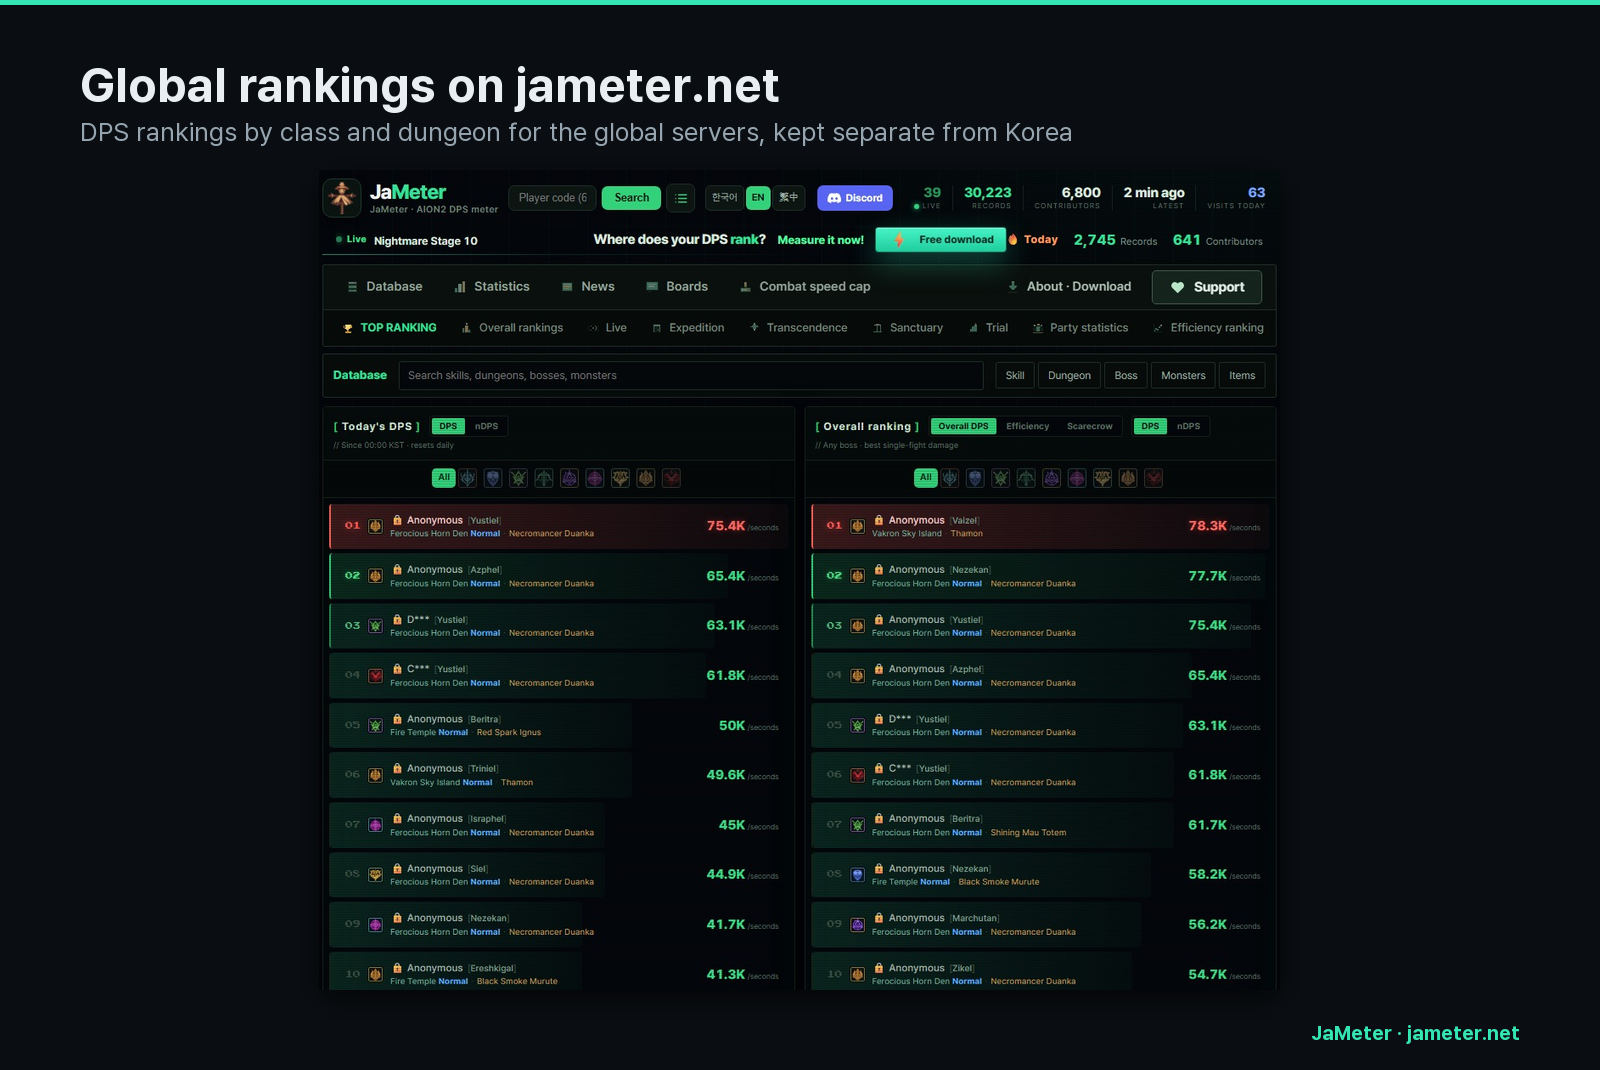Filter database by Dungeon
The image size is (1600, 1070).
(x=1069, y=376)
